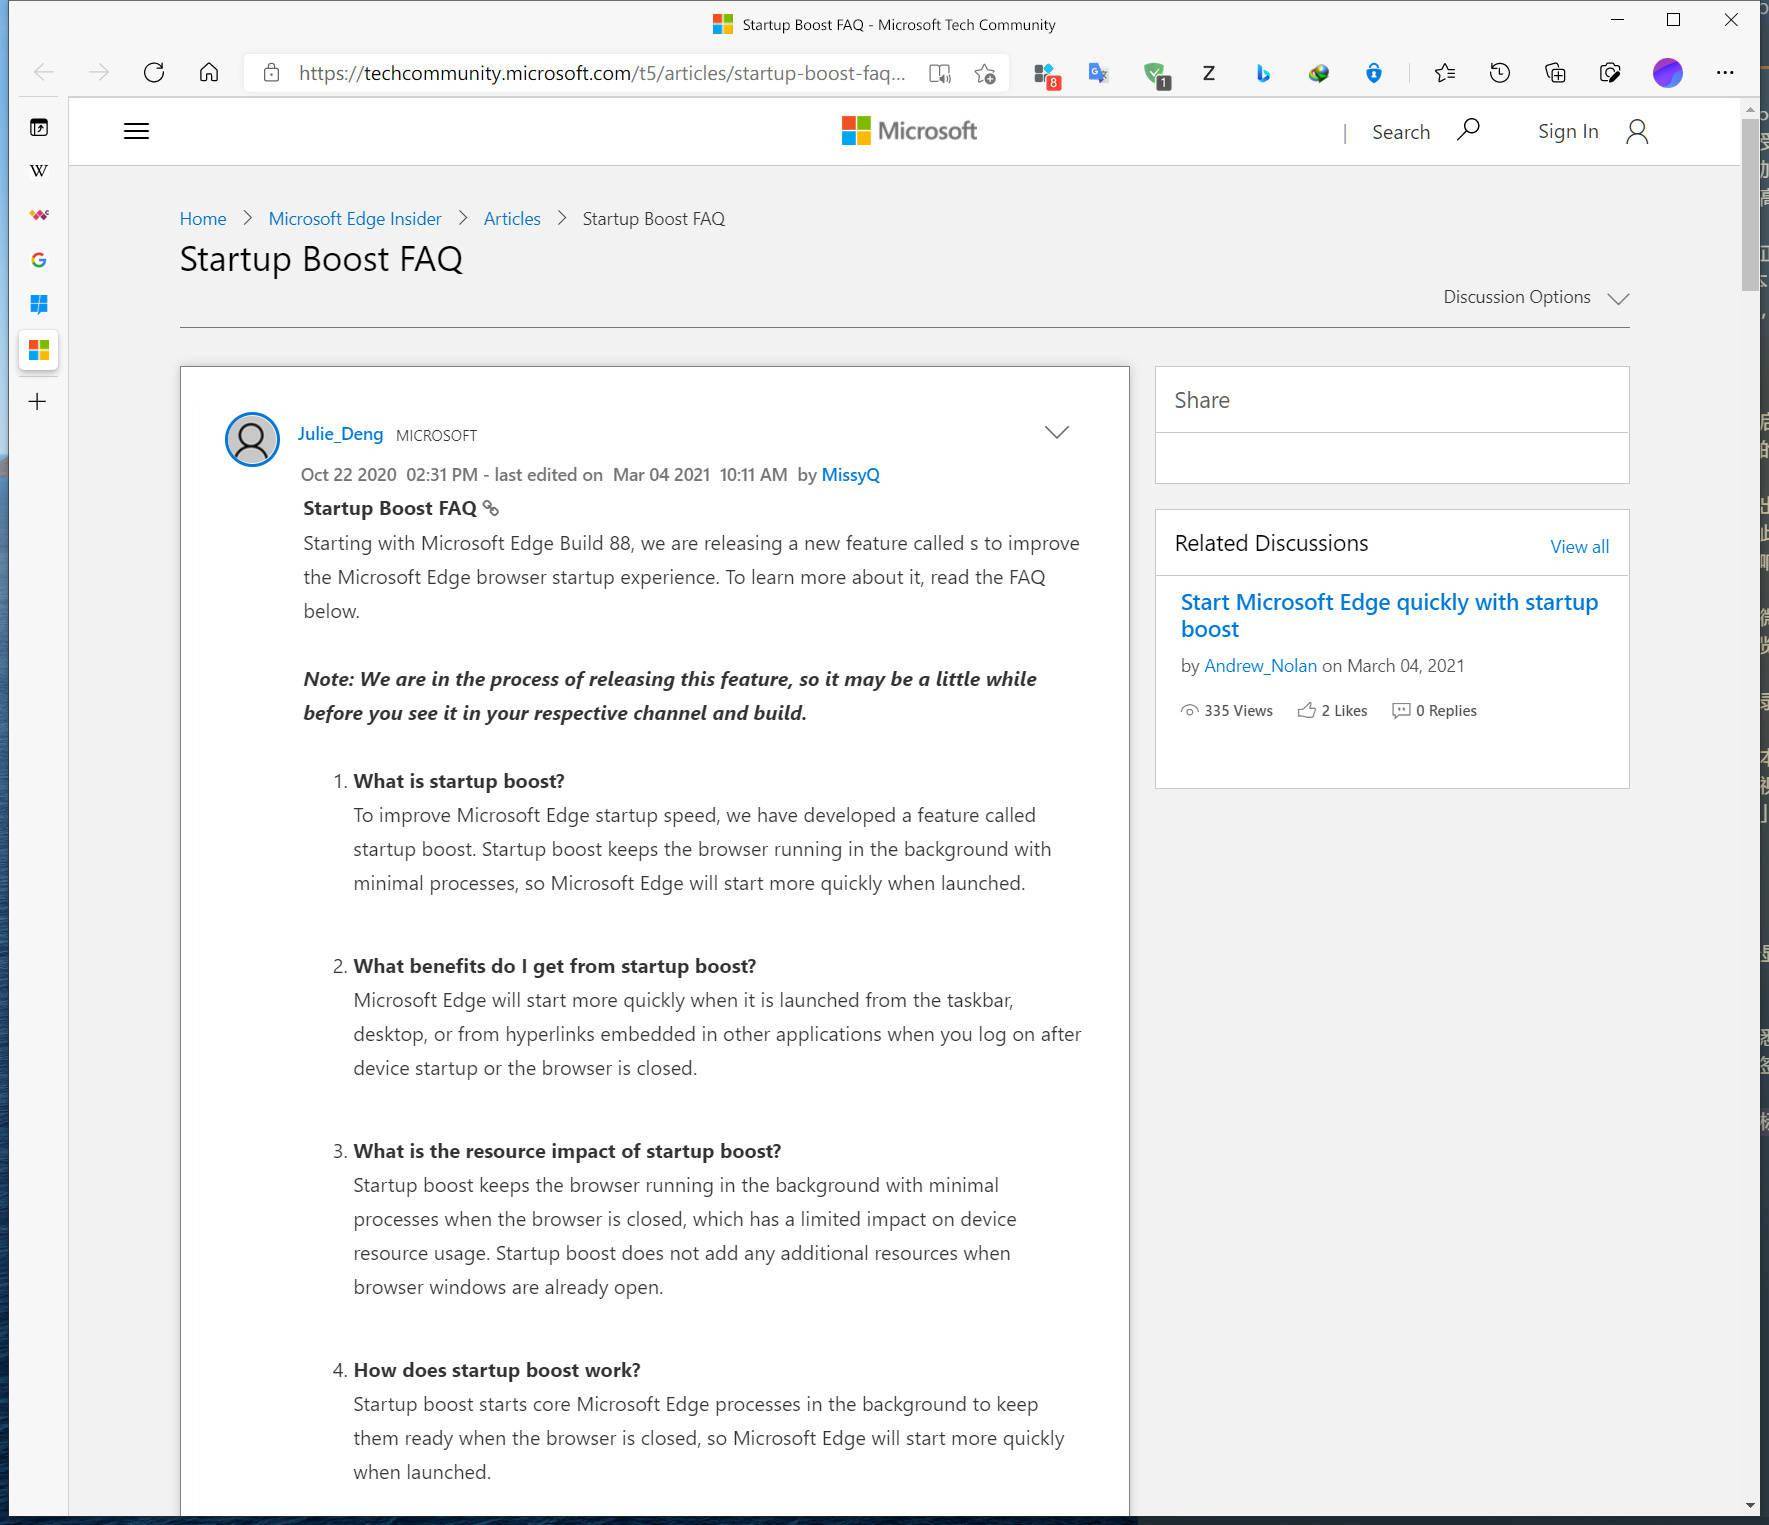
Task: Click the scrollbar down arrow
Action: [1749, 1505]
